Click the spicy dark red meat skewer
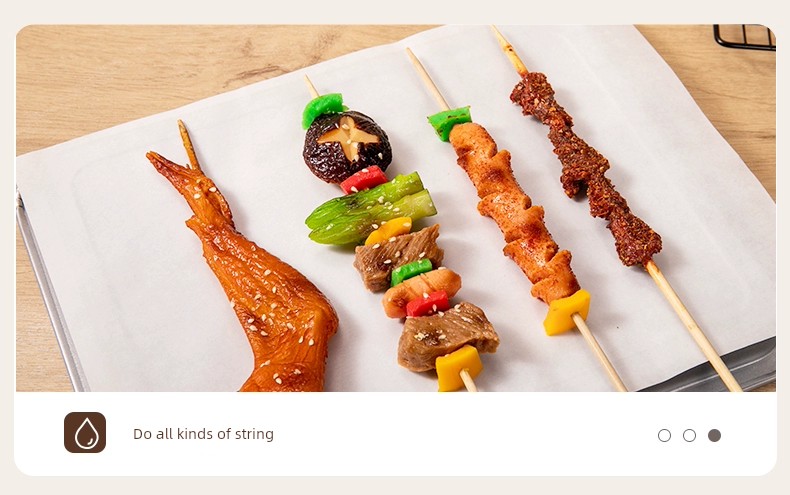790x495 pixels. pos(584,166)
